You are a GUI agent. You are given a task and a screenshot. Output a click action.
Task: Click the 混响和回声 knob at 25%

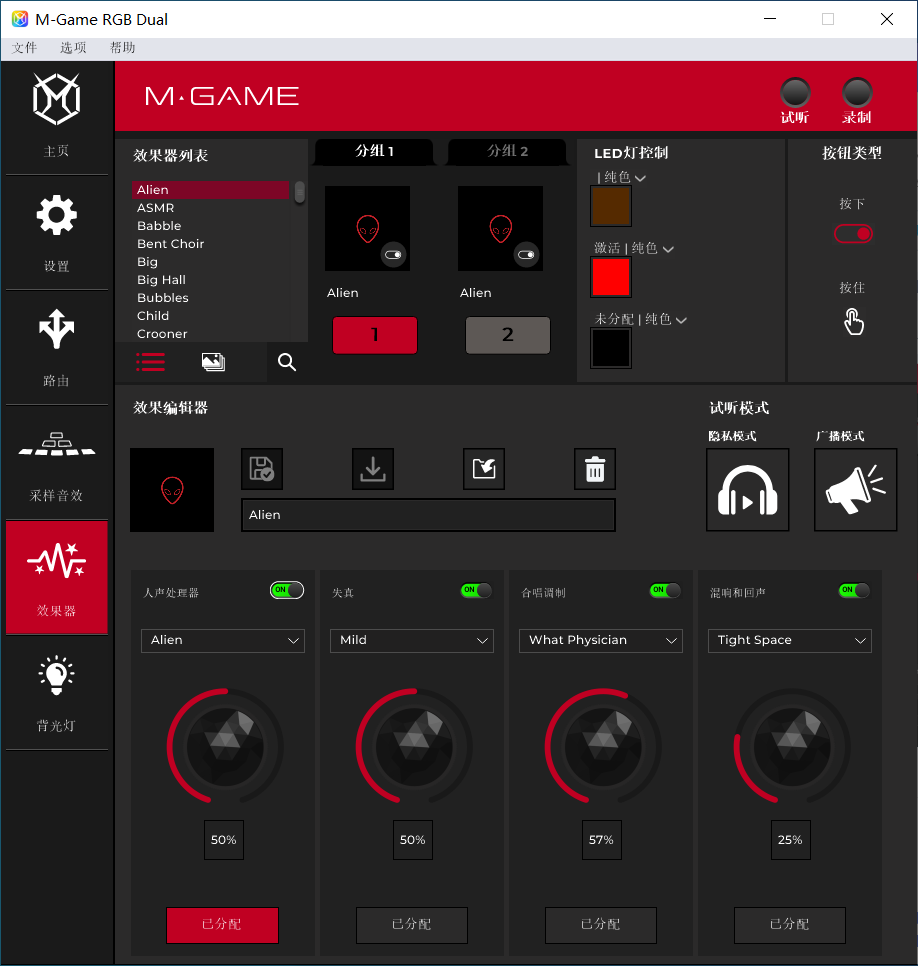[792, 746]
